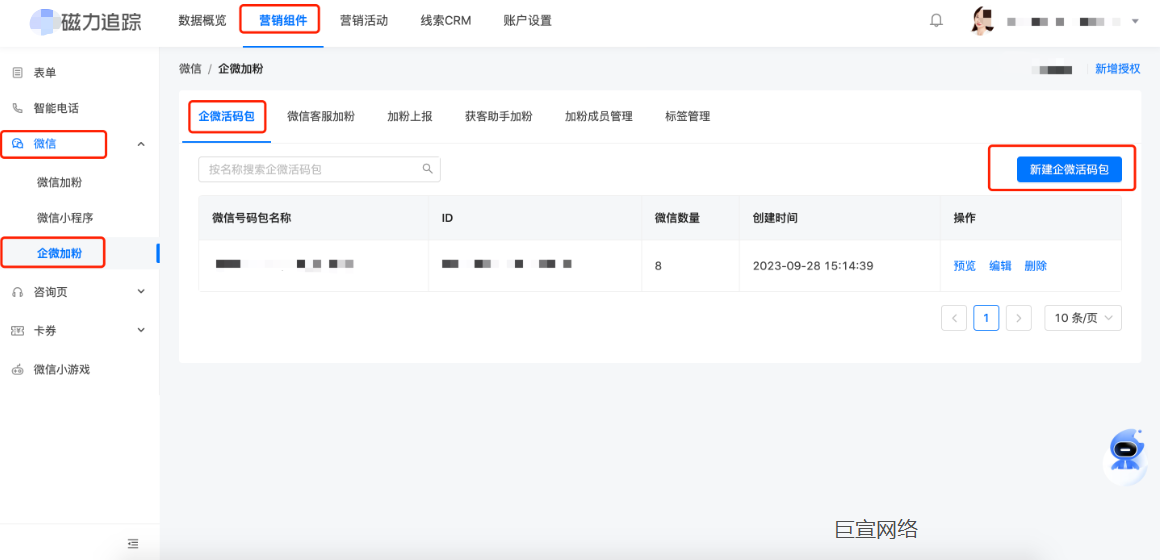
Task: Collapse the sidebar with bottom icon
Action: coord(133,544)
